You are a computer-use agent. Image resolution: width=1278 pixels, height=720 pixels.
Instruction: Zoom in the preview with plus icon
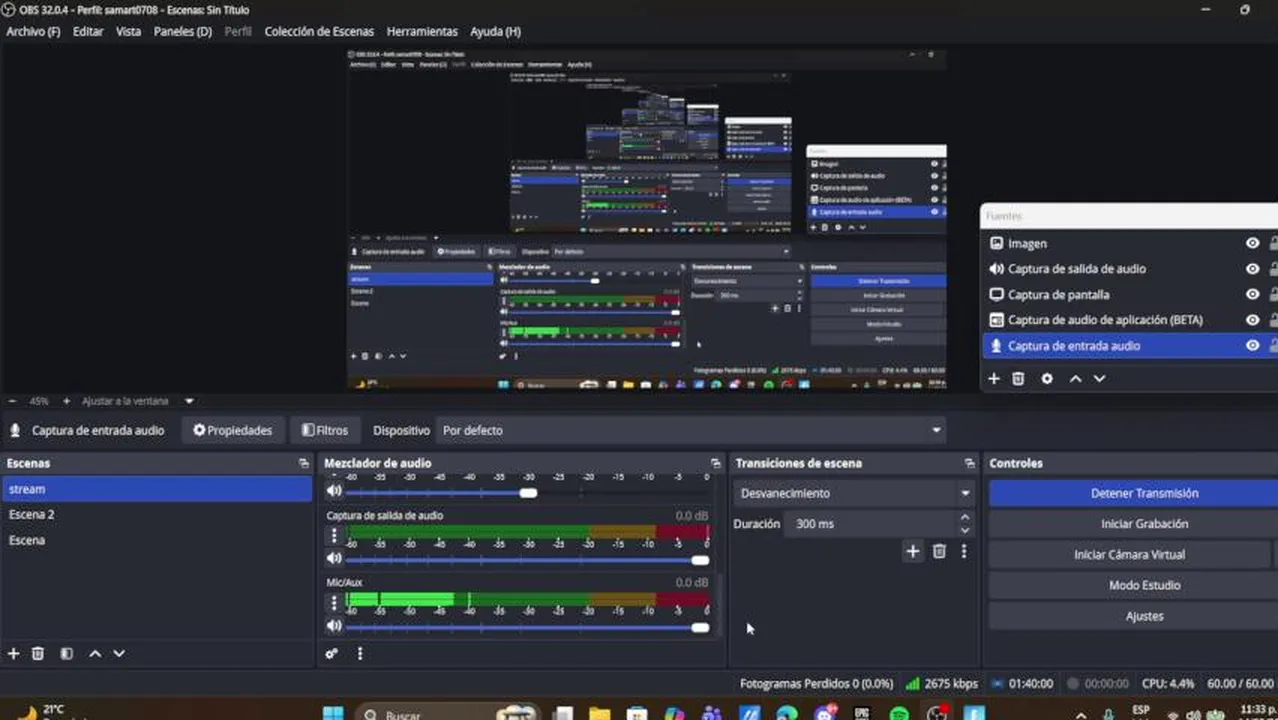66,401
